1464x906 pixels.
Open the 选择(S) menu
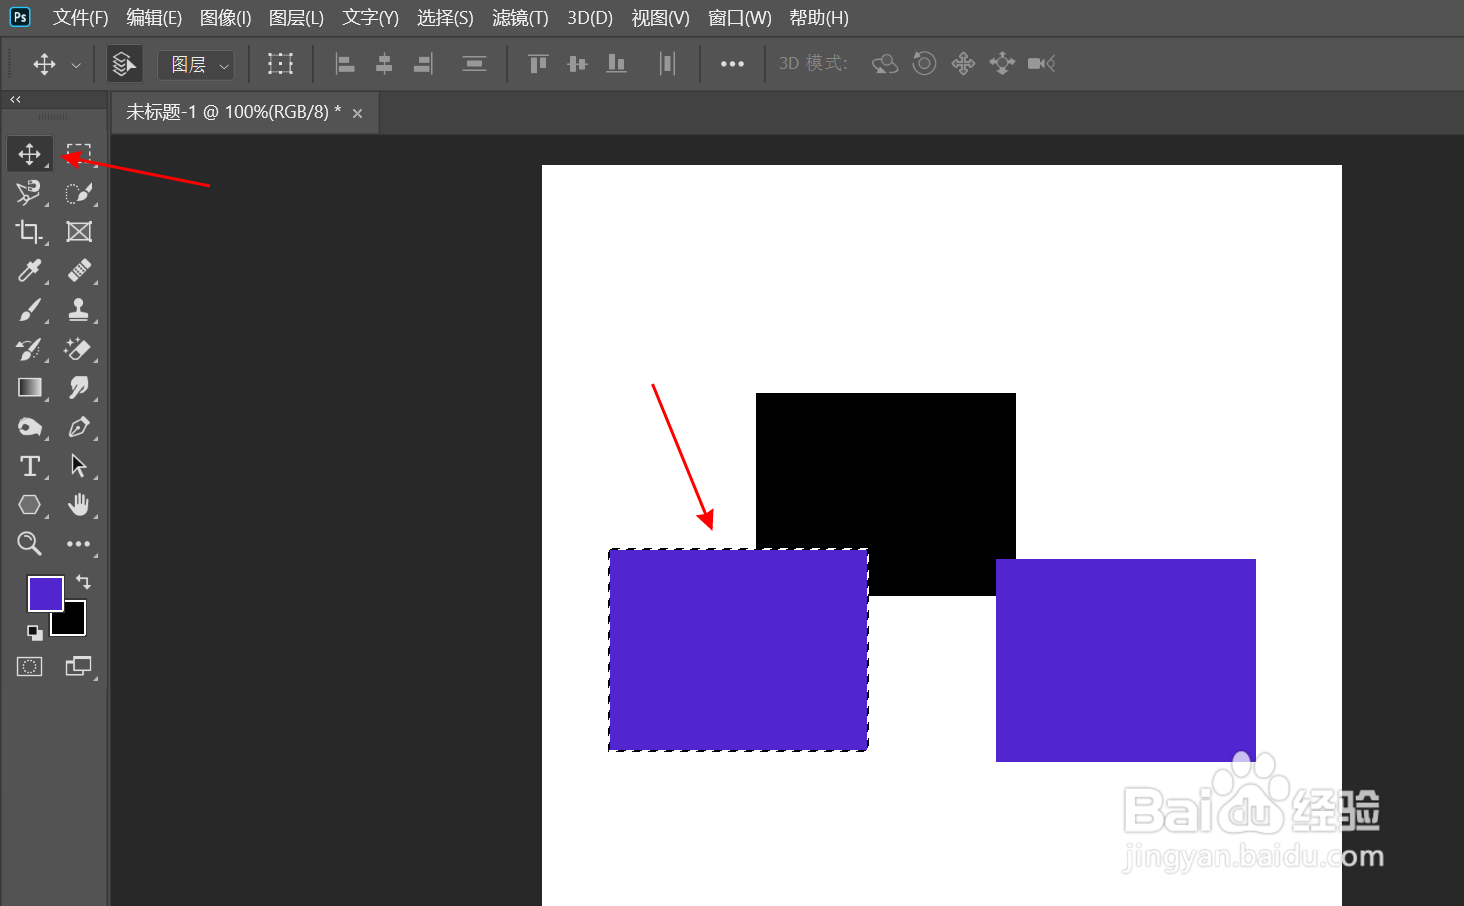[445, 18]
